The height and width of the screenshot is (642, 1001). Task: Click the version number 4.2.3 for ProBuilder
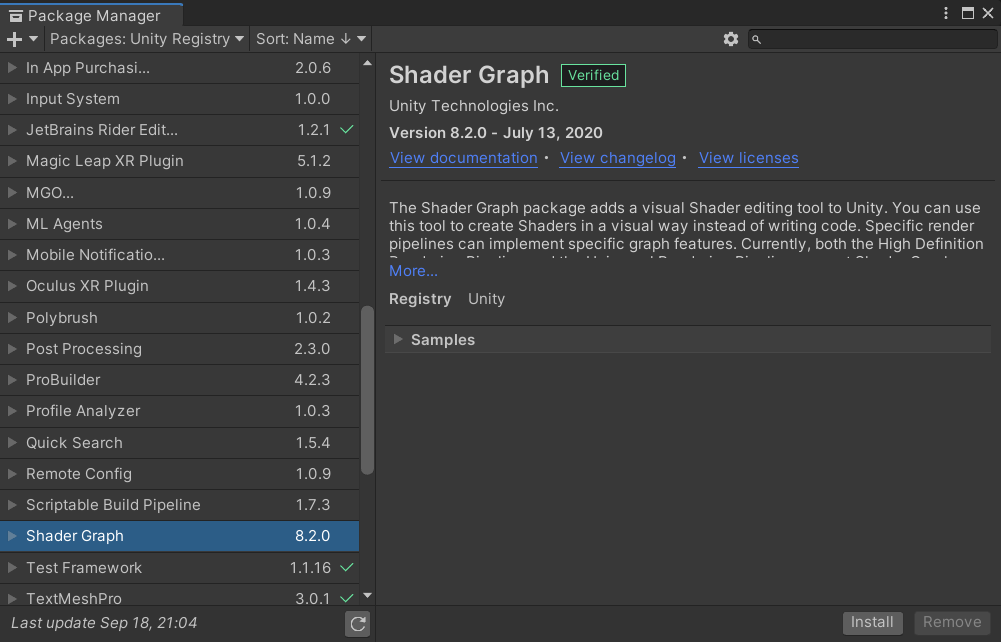(312, 380)
